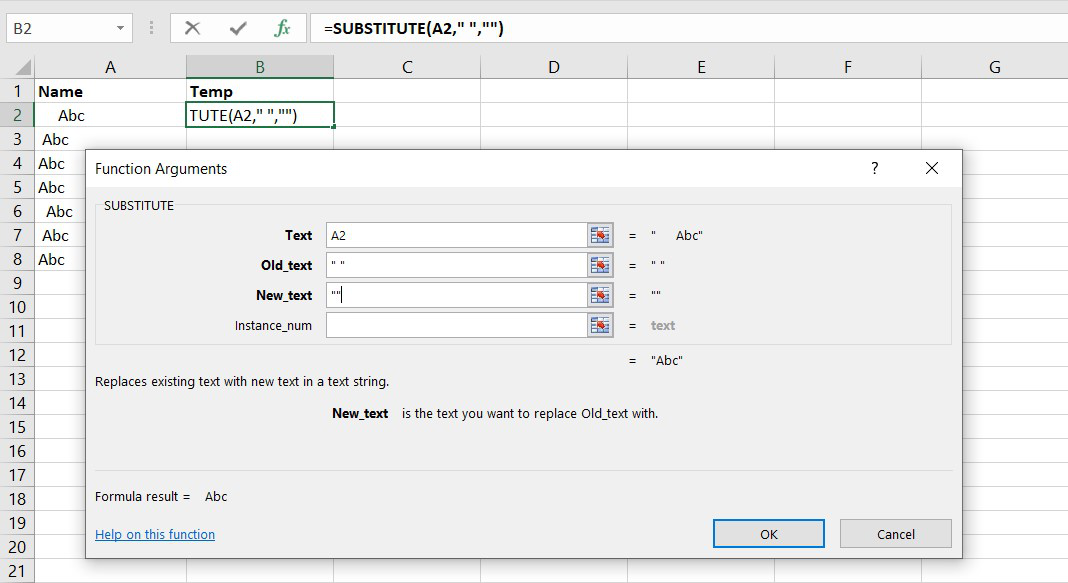The width and height of the screenshot is (1068, 583).
Task: Click inside the formula bar text
Action: [600, 28]
